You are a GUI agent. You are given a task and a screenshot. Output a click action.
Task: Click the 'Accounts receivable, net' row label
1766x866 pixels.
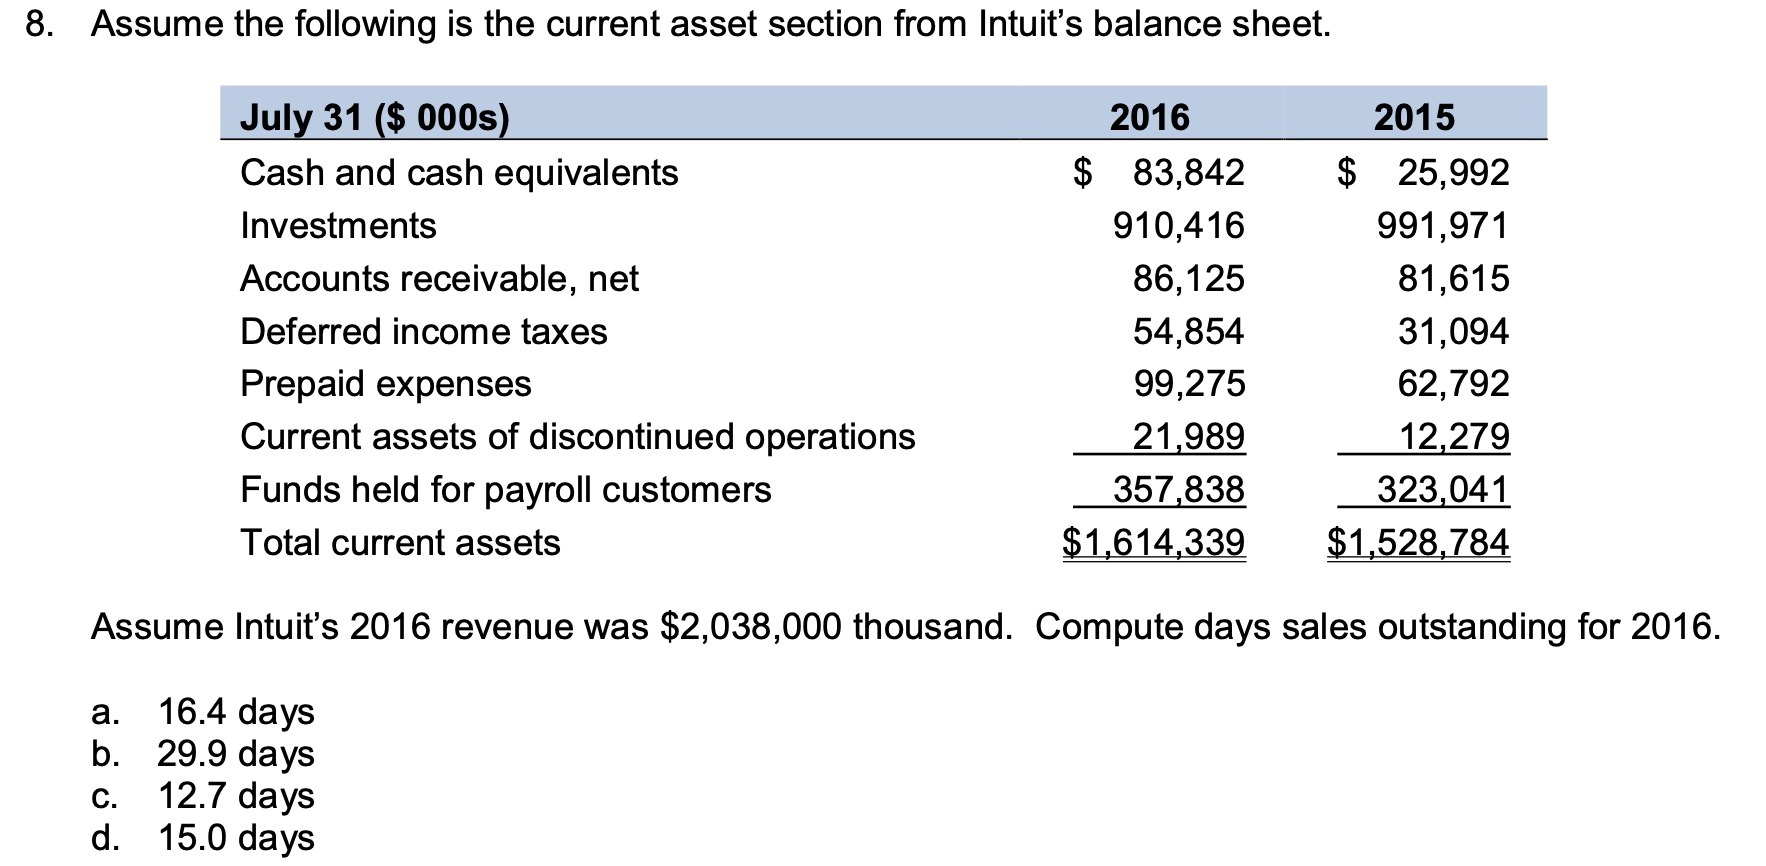(439, 279)
